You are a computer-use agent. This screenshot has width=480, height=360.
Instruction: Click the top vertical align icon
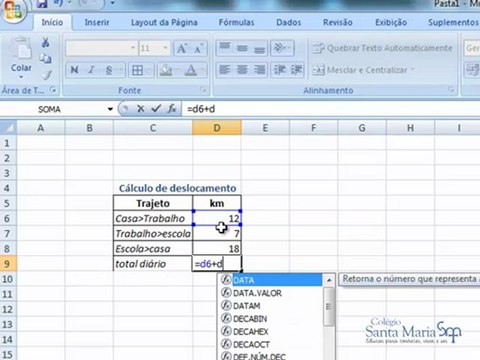pyautogui.click(x=225, y=48)
